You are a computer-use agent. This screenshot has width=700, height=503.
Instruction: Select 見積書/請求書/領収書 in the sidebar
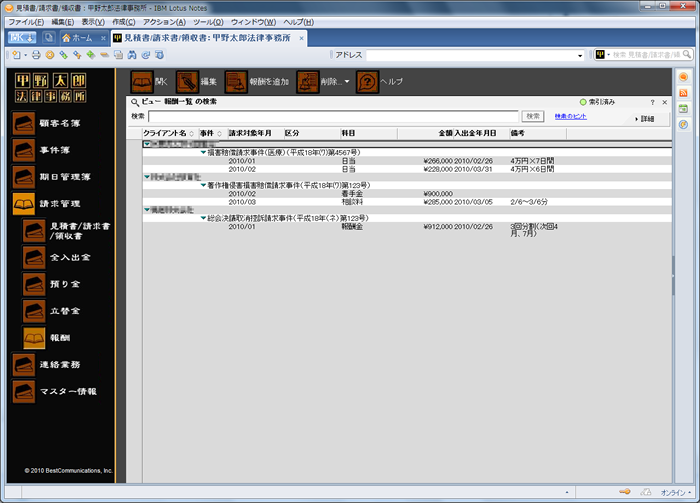[67, 231]
